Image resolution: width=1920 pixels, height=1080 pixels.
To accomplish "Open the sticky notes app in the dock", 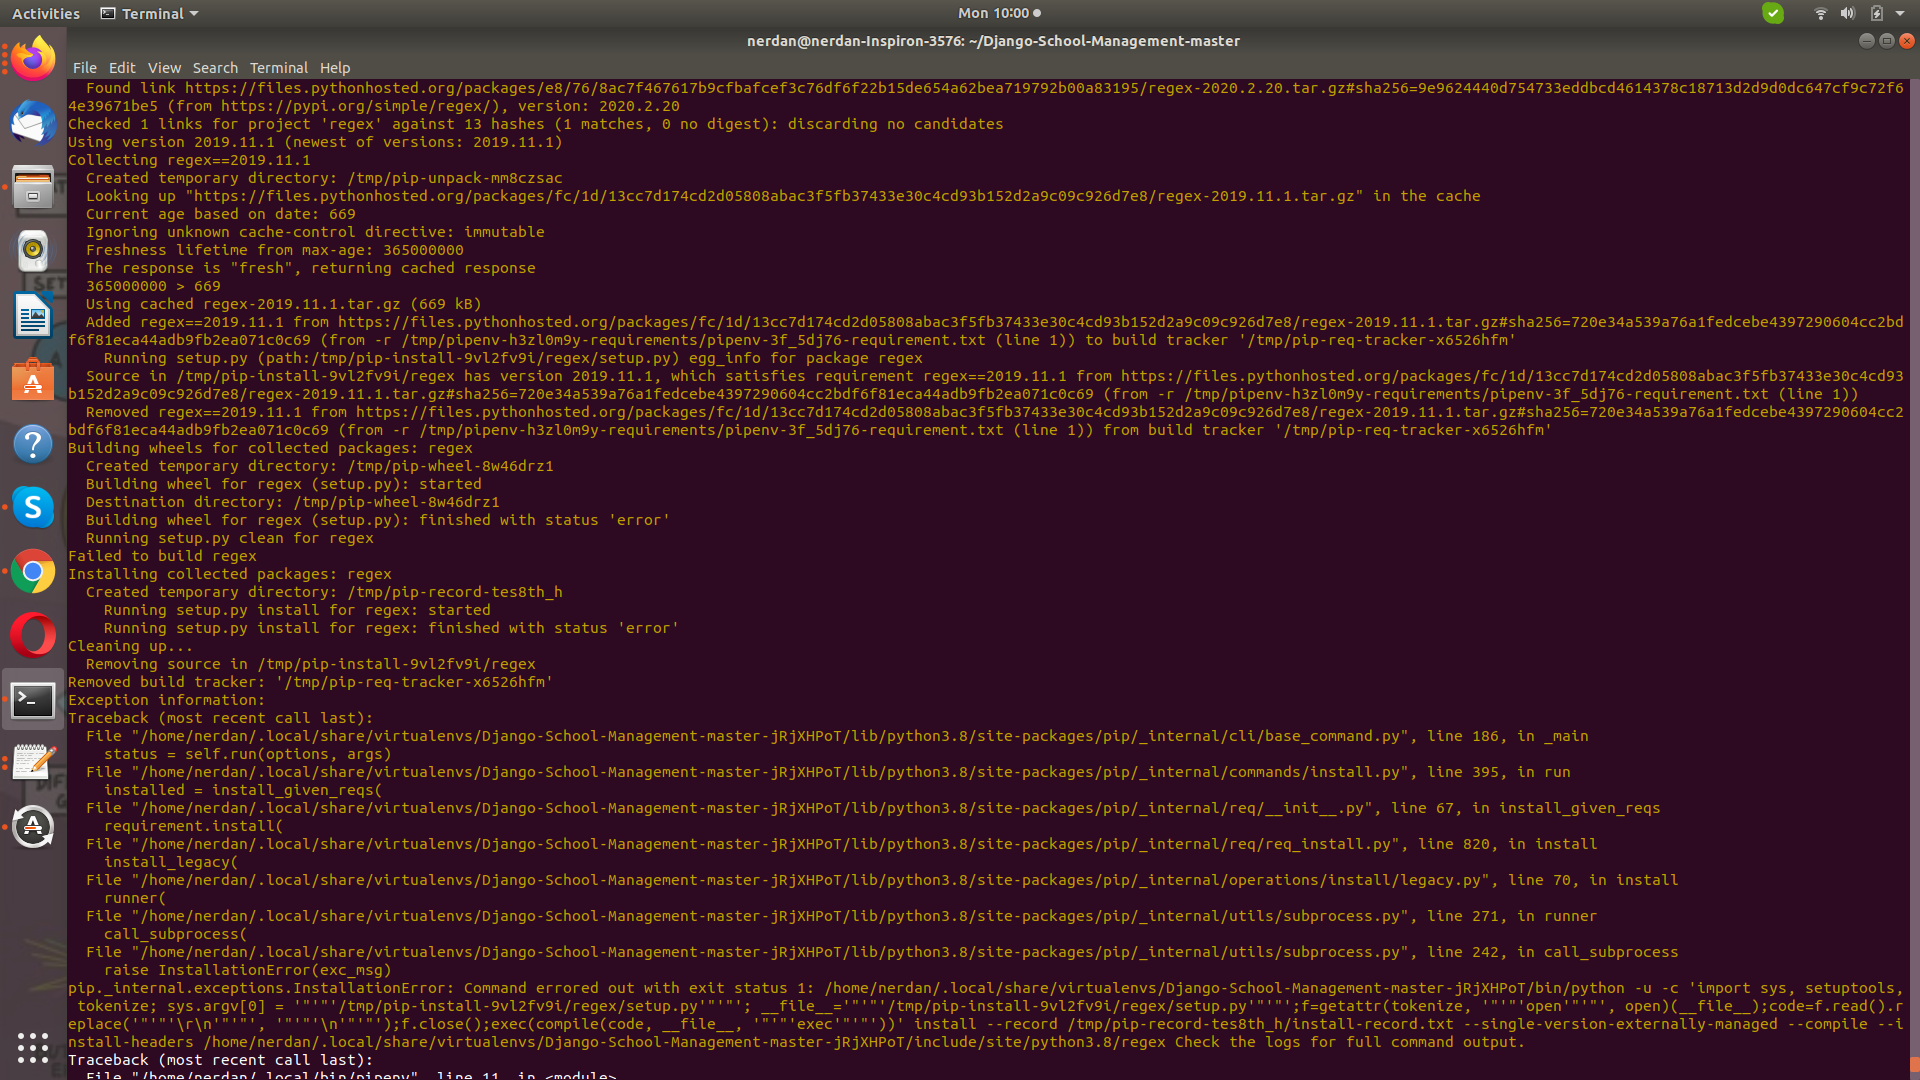I will (33, 762).
